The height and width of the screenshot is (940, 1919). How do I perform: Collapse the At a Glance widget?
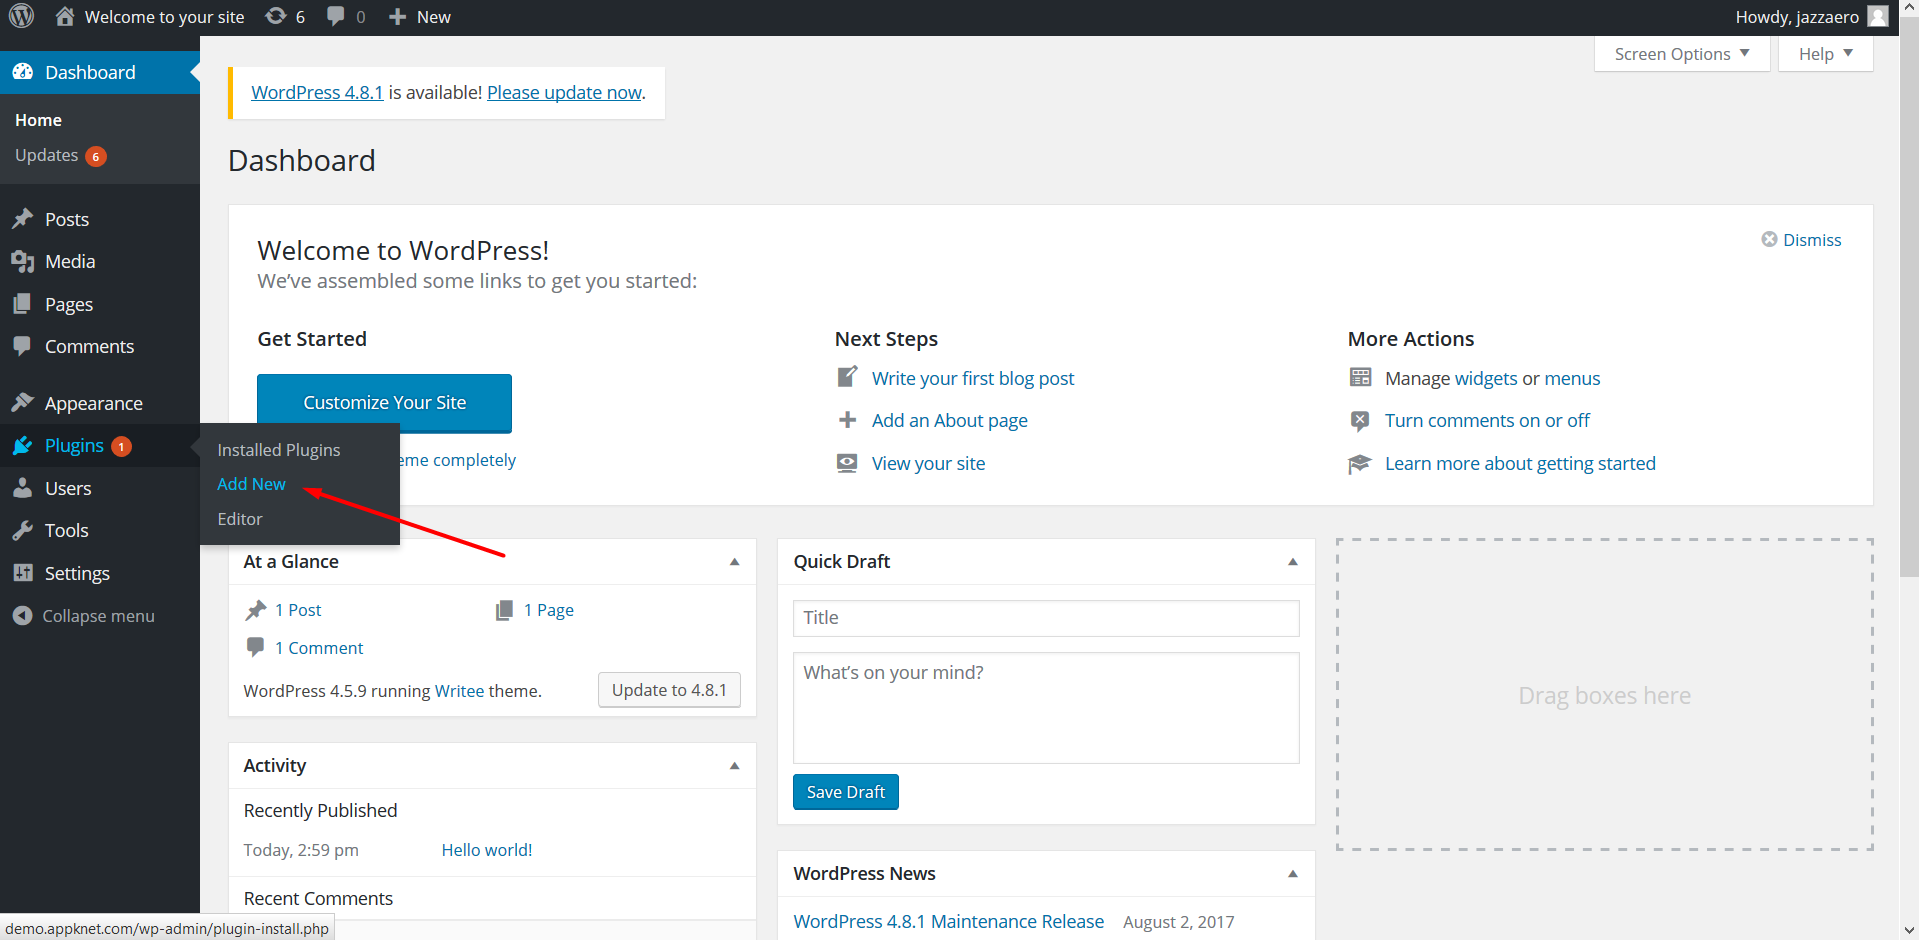pyautogui.click(x=735, y=562)
